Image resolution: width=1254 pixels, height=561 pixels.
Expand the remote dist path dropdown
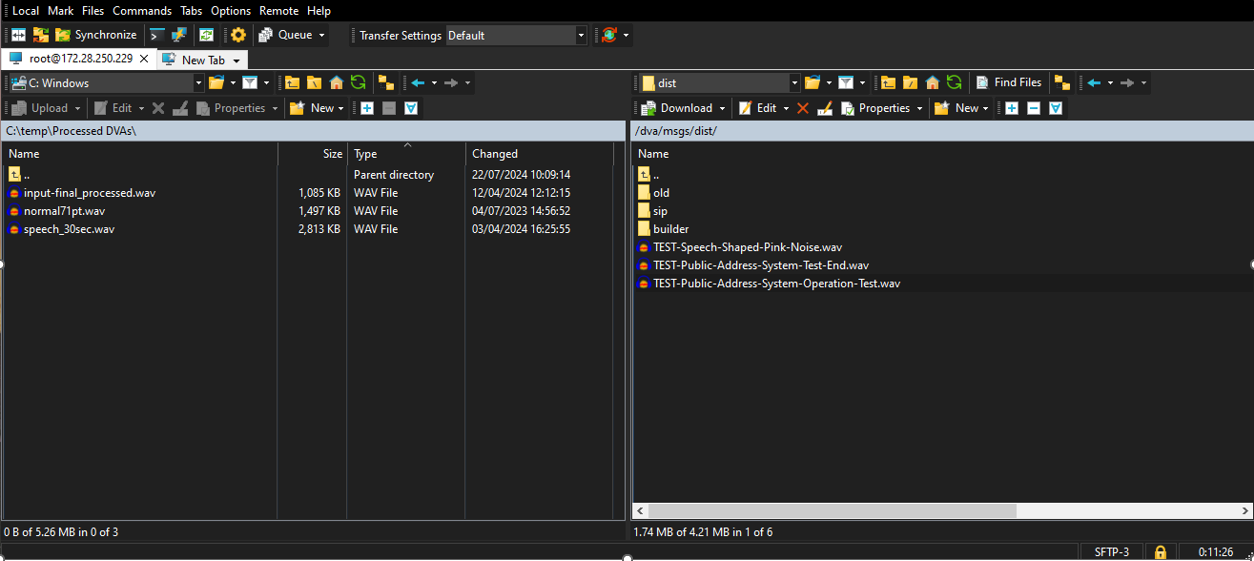tap(794, 83)
